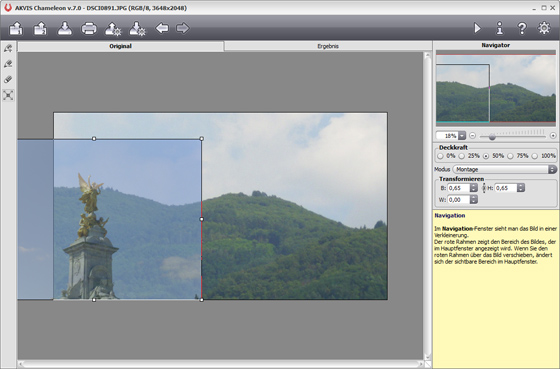The width and height of the screenshot is (560, 369).
Task: Open preferences with the gear icon
Action: tap(544, 28)
